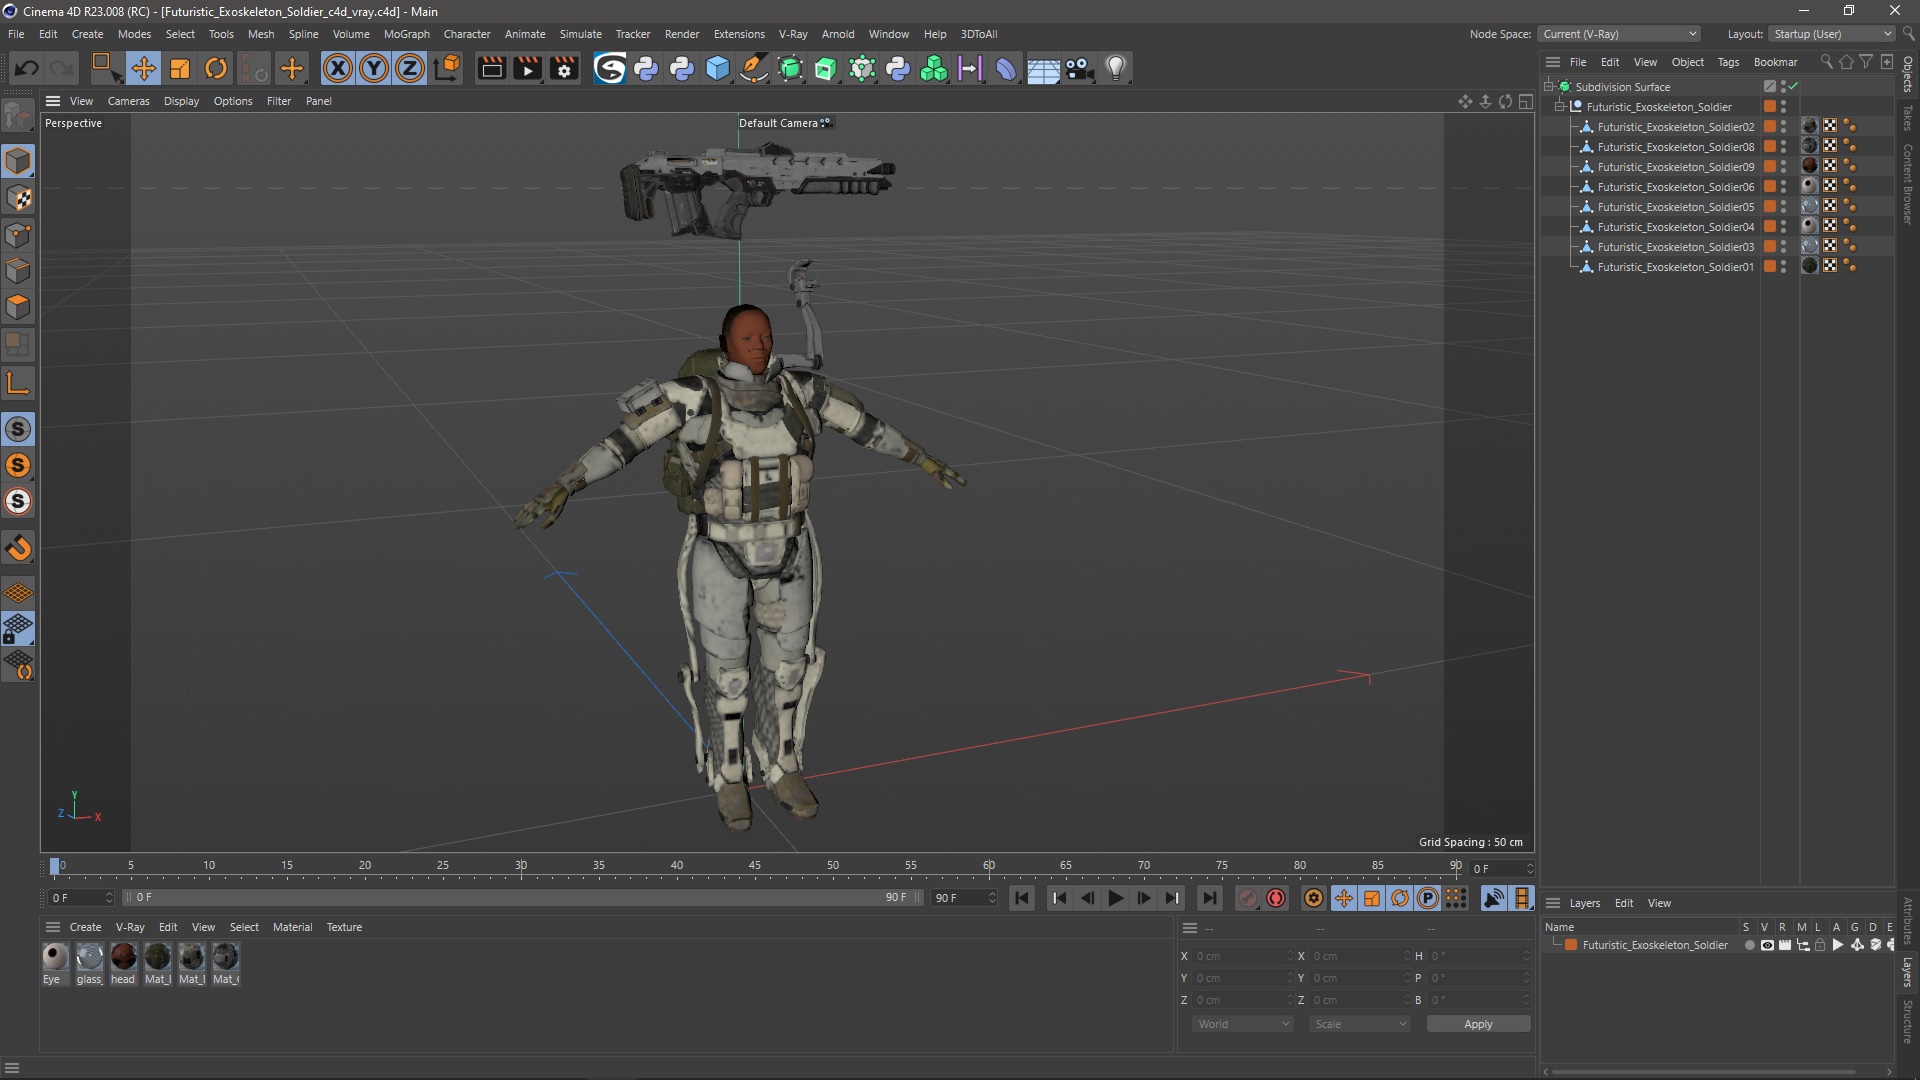Click timeline marker at frame 45
Image resolution: width=1920 pixels, height=1080 pixels.
point(754,866)
